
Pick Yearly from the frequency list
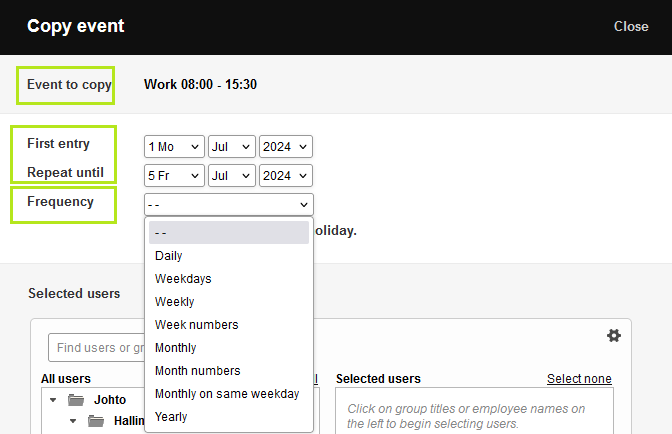coord(171,417)
